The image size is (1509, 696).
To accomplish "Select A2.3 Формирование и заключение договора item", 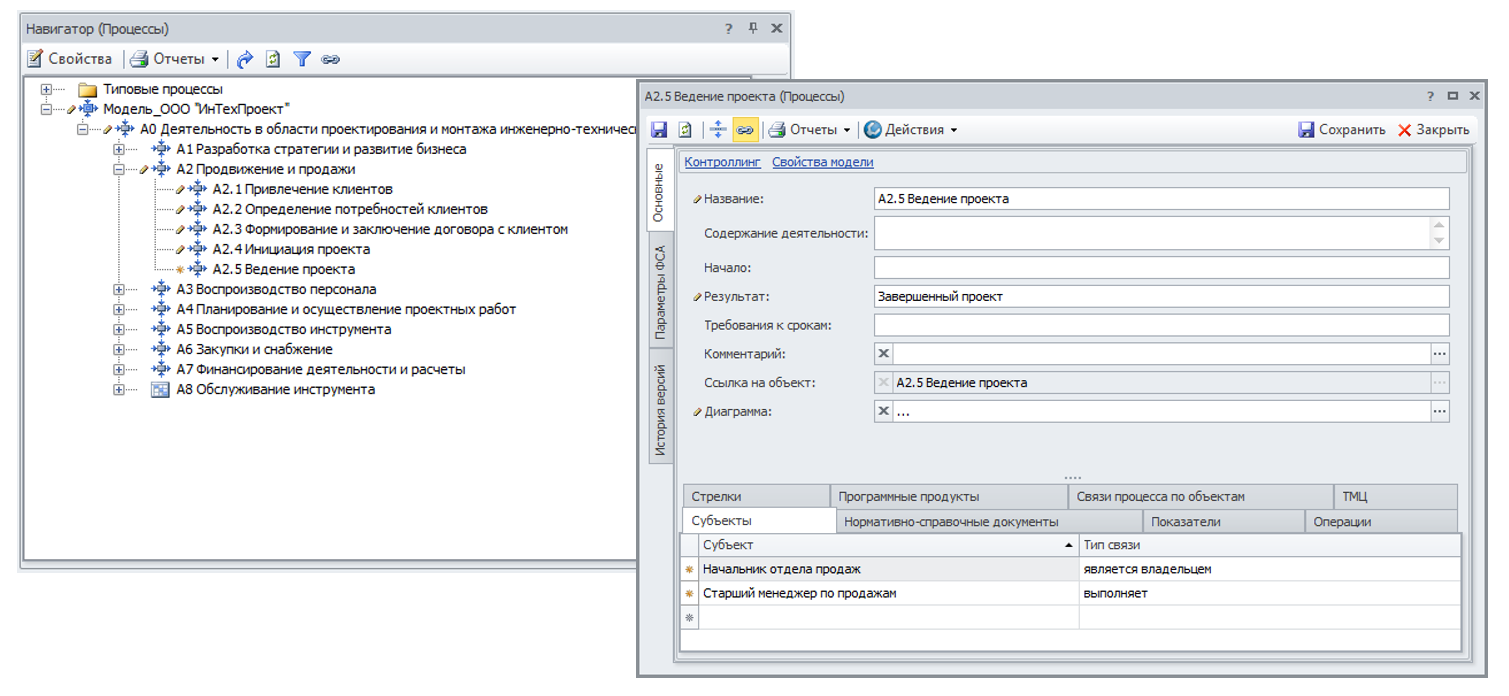I will click(390, 229).
